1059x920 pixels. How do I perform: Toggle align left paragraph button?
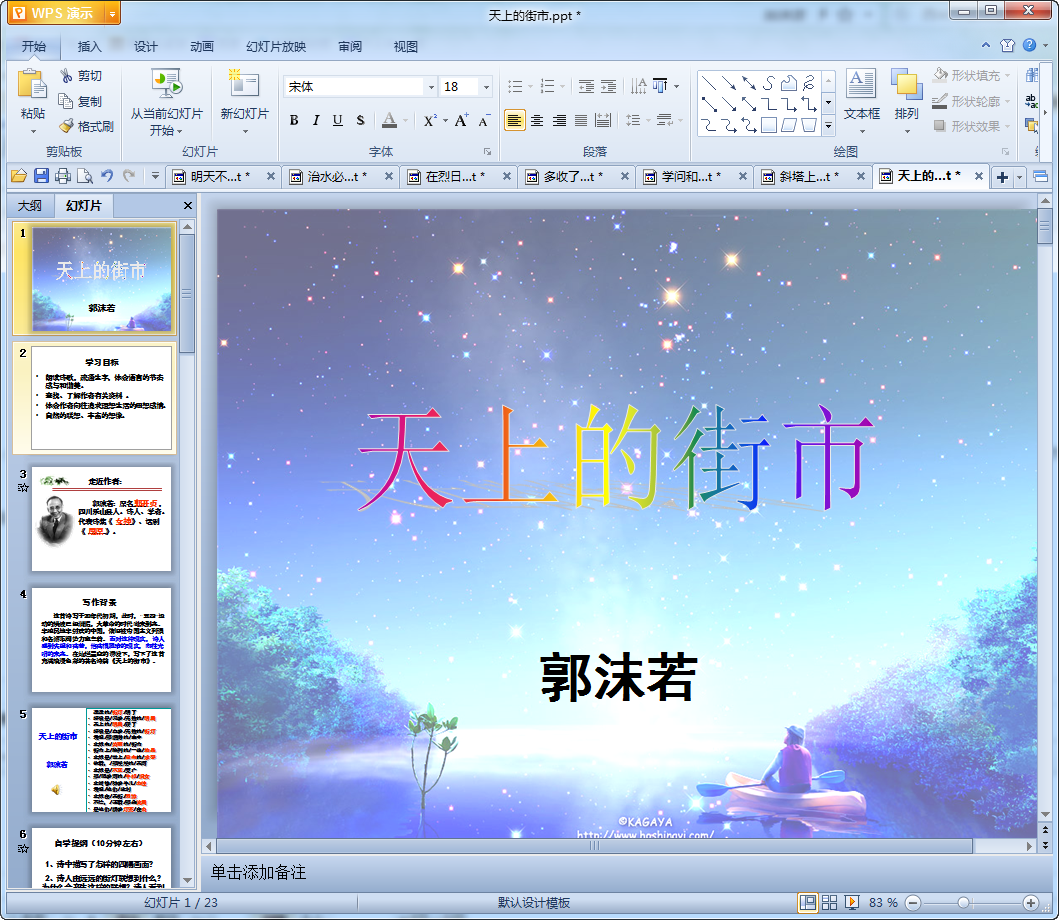coord(515,120)
